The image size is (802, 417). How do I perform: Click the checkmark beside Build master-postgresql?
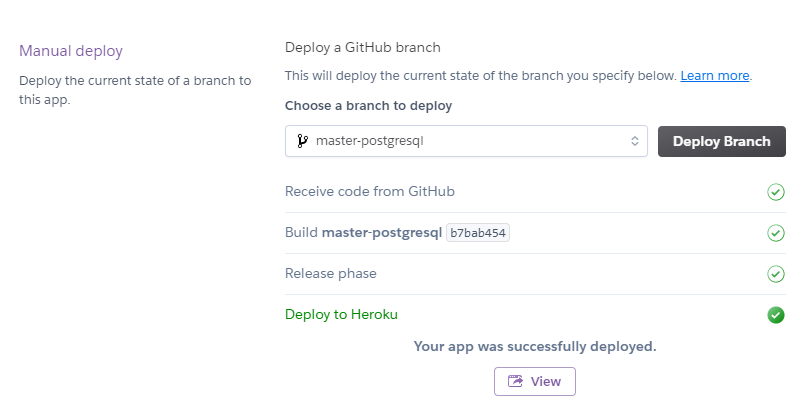(x=775, y=233)
